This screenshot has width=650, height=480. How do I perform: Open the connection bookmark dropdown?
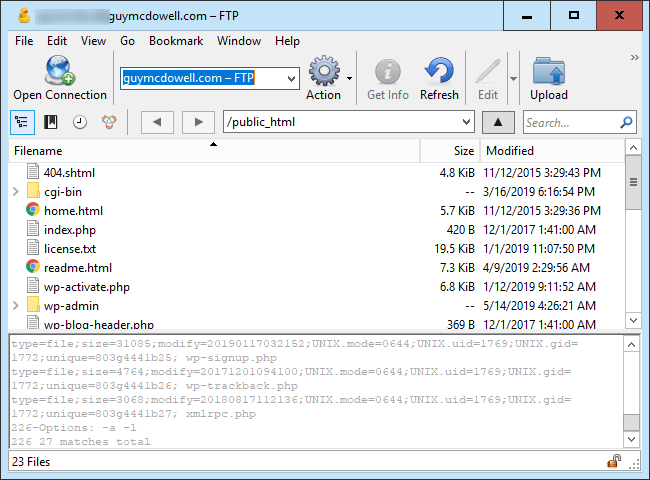pos(291,78)
